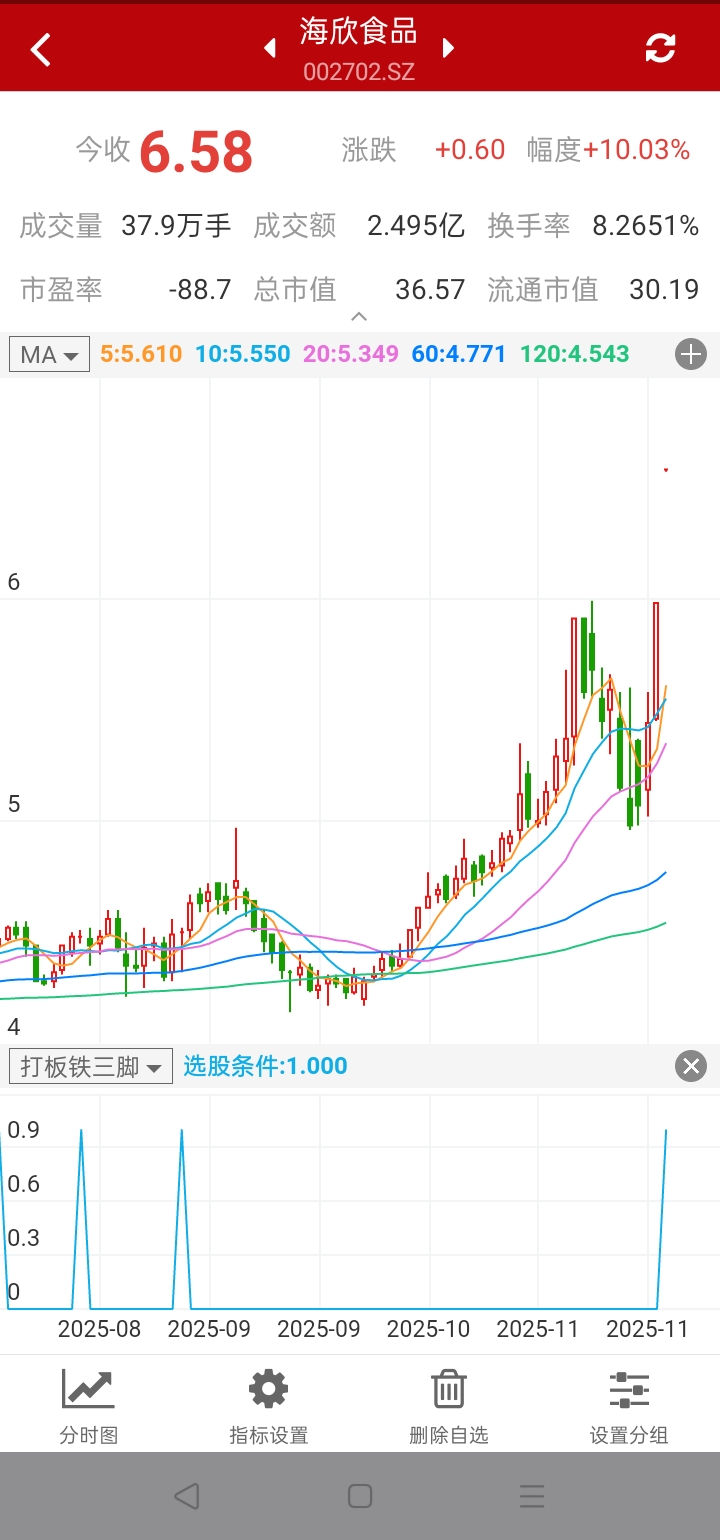Tap 删除自选 trash icon
The image size is (720, 1540).
click(449, 1408)
